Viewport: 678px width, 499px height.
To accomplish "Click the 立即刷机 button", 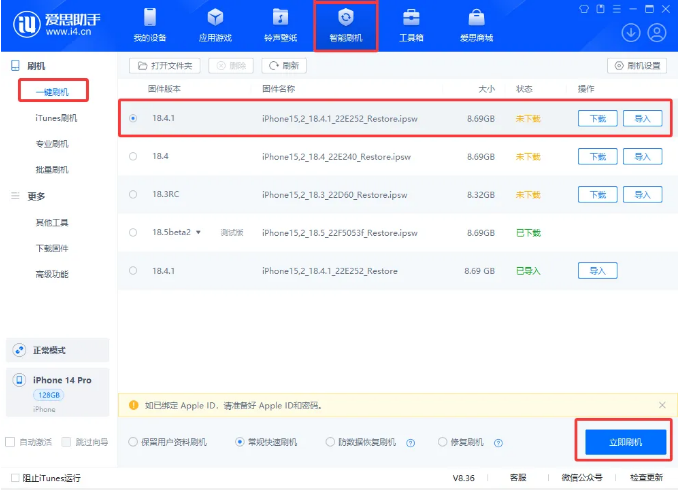I will point(624,441).
